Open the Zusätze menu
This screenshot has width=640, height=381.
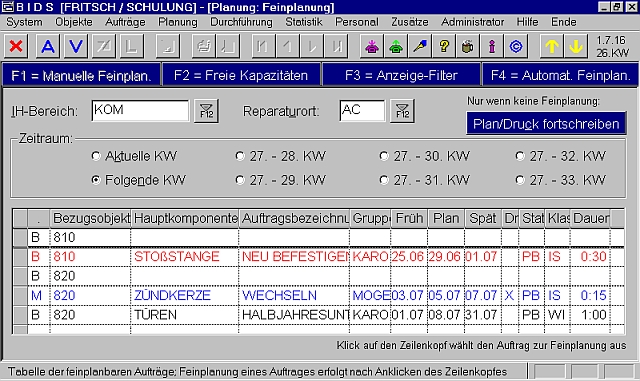(410, 22)
